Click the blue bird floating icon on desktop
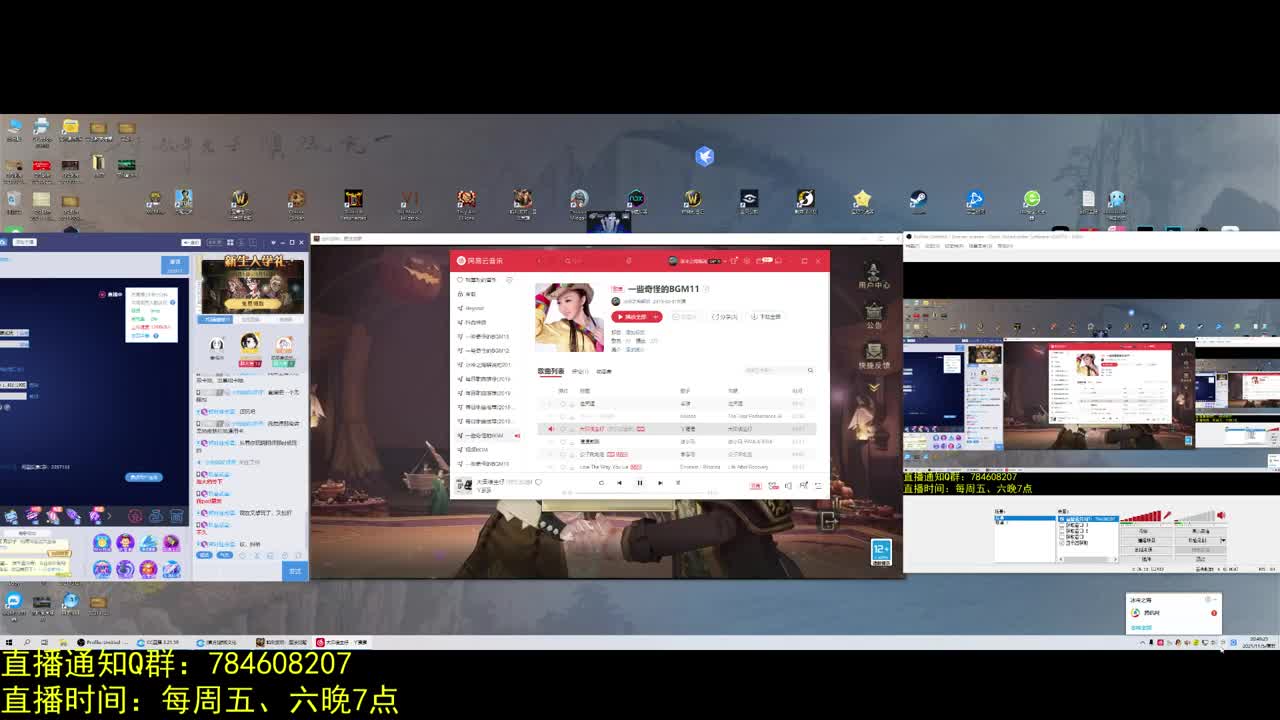 pyautogui.click(x=705, y=156)
